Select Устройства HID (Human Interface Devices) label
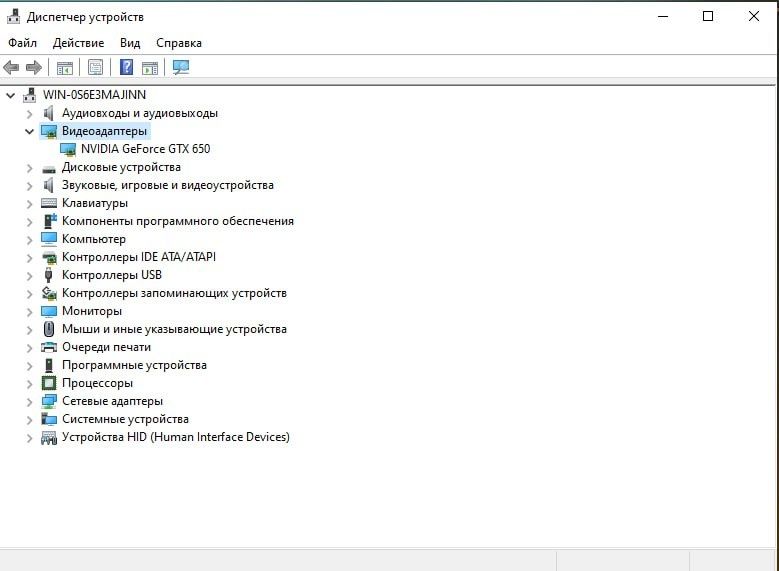This screenshot has height=571, width=779. (x=176, y=437)
